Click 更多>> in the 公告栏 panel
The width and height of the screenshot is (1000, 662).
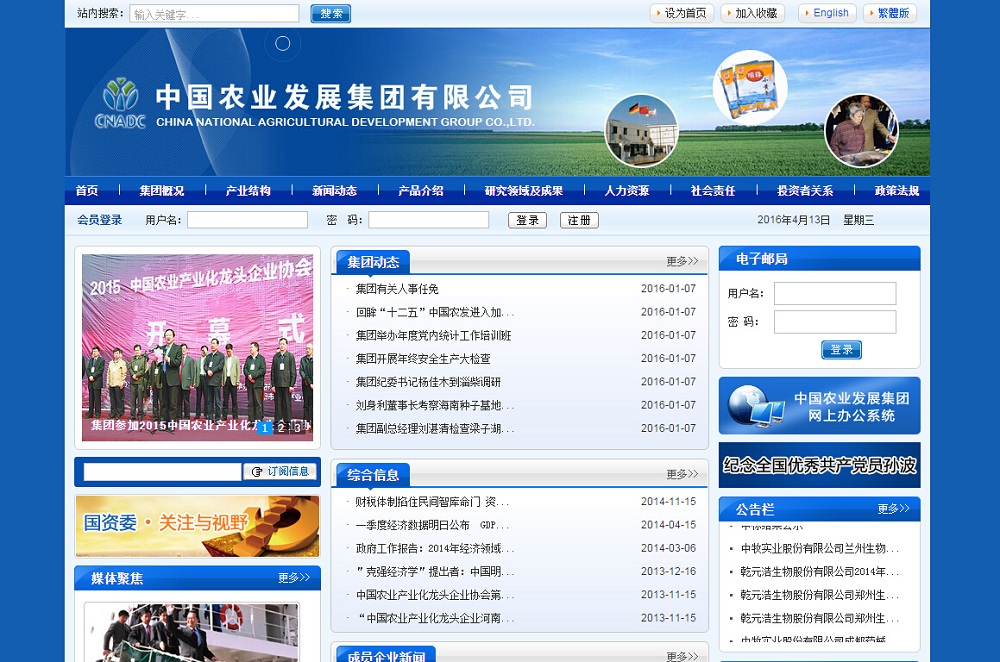pyautogui.click(x=893, y=508)
